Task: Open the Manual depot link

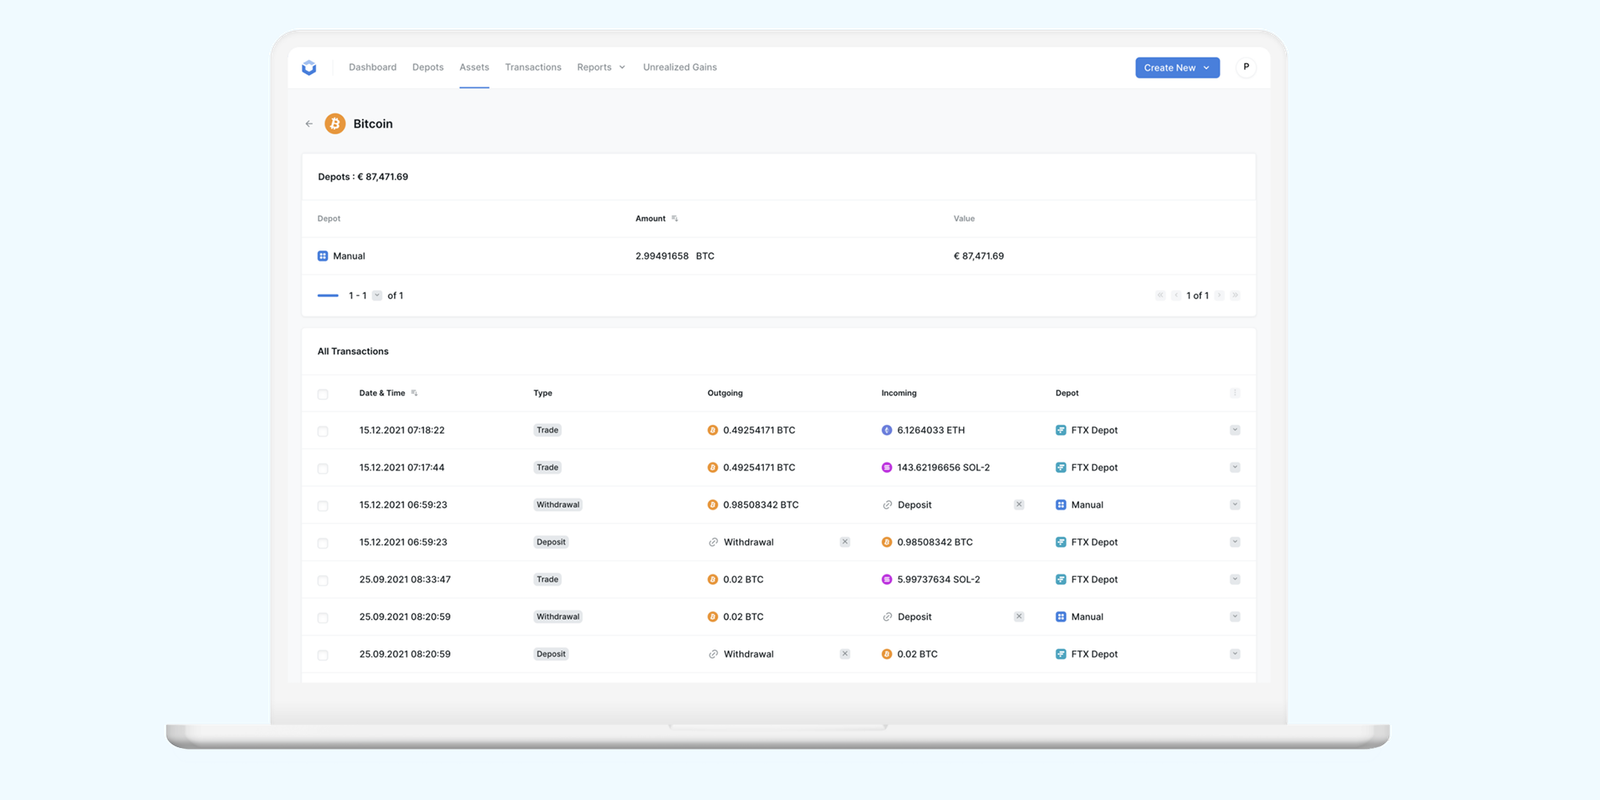Action: coord(349,256)
